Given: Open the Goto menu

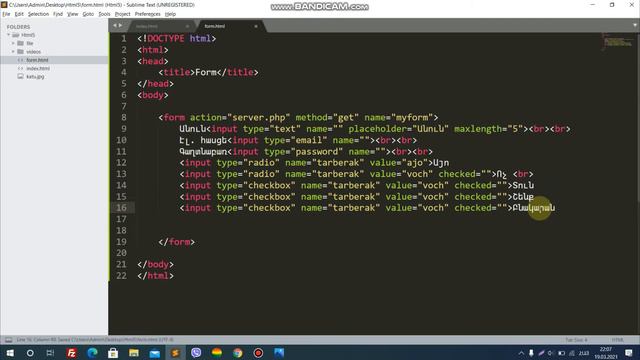Looking at the screenshot, I should (x=88, y=14).
